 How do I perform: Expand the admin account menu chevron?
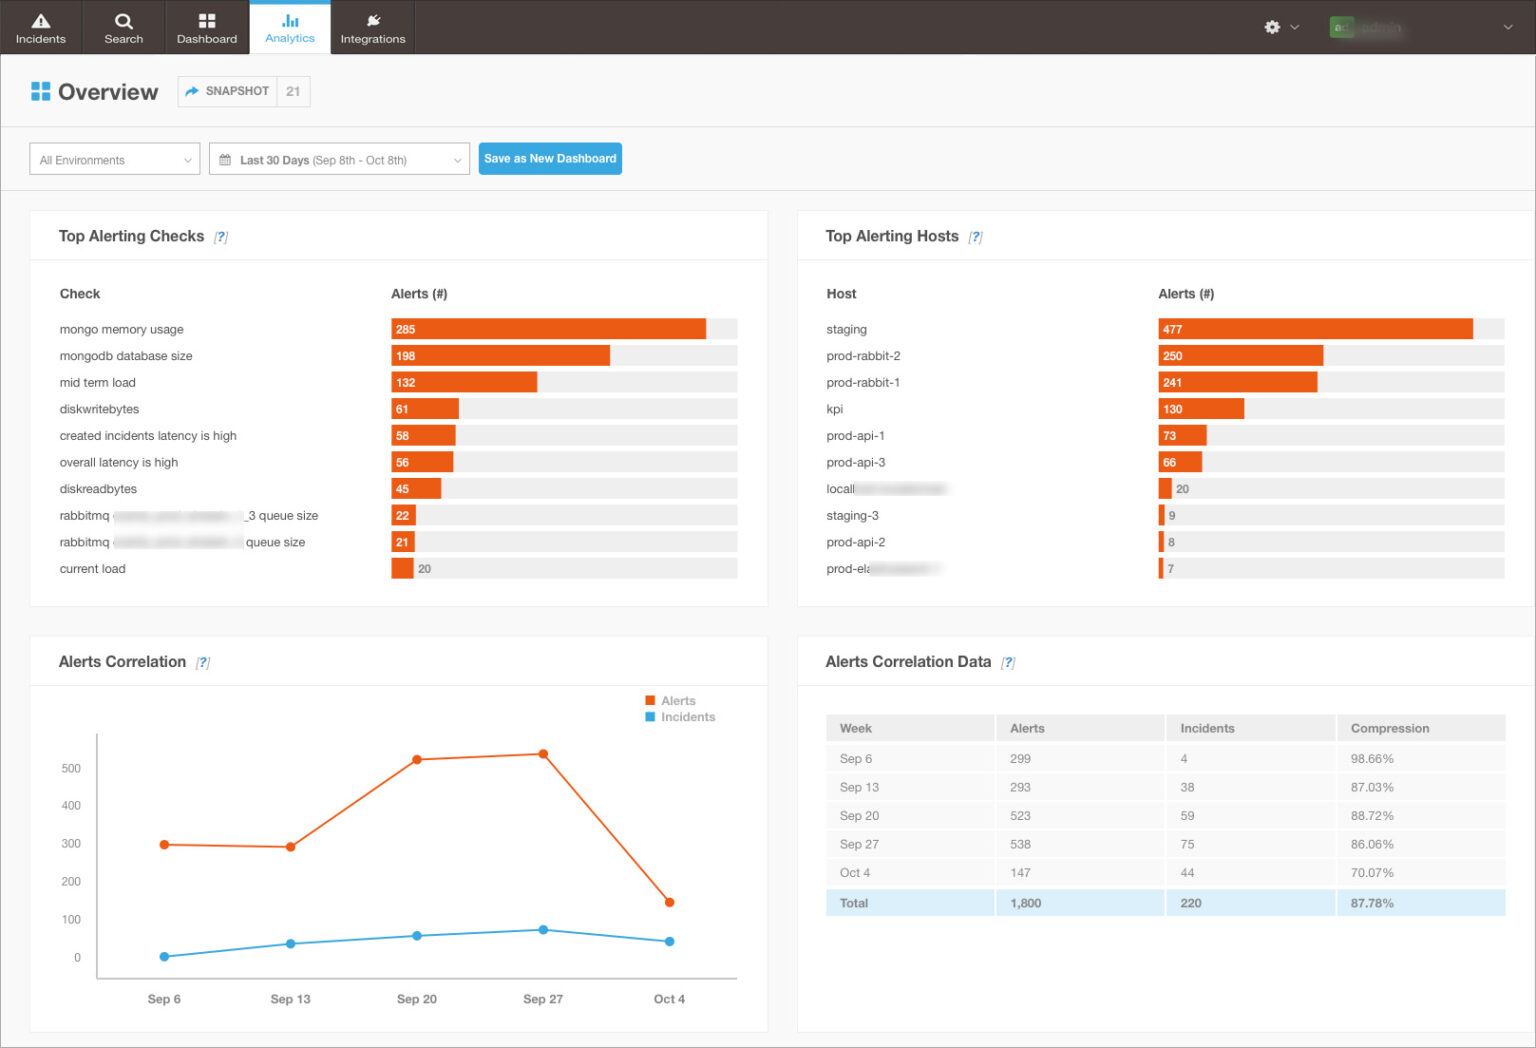pos(1508,28)
